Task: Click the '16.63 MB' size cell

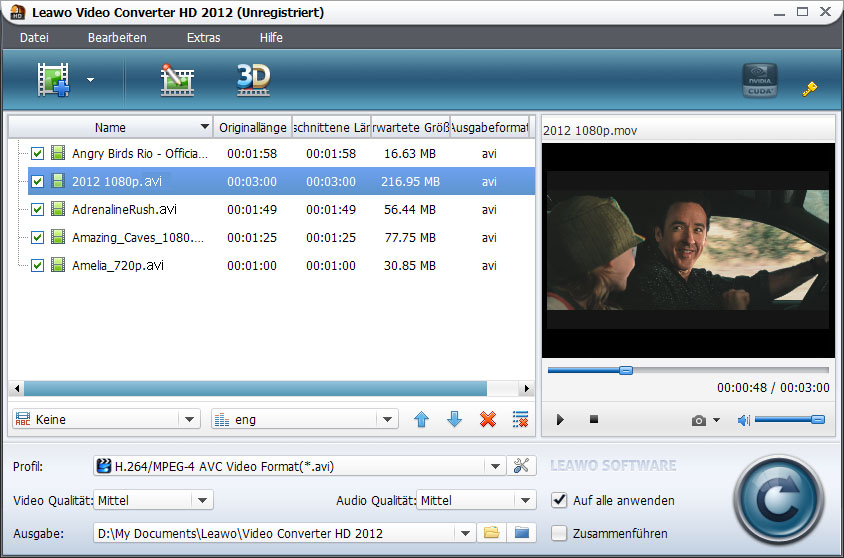Action: point(410,153)
